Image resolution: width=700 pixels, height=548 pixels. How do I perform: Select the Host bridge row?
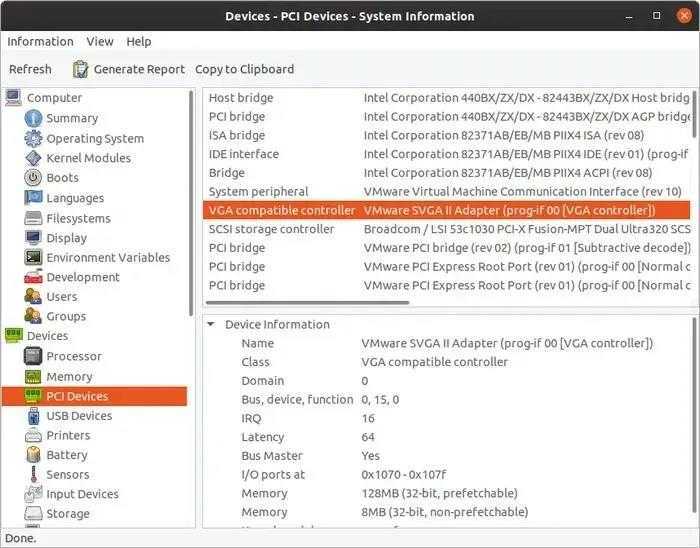coord(448,98)
